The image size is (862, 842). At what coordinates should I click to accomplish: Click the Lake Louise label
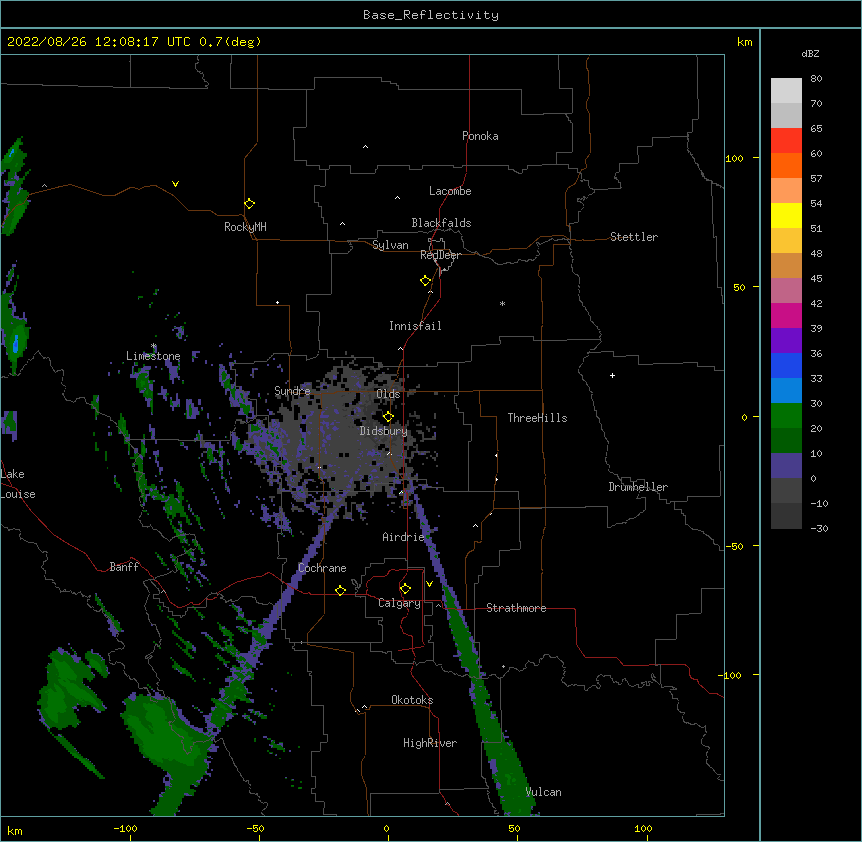coord(18,484)
